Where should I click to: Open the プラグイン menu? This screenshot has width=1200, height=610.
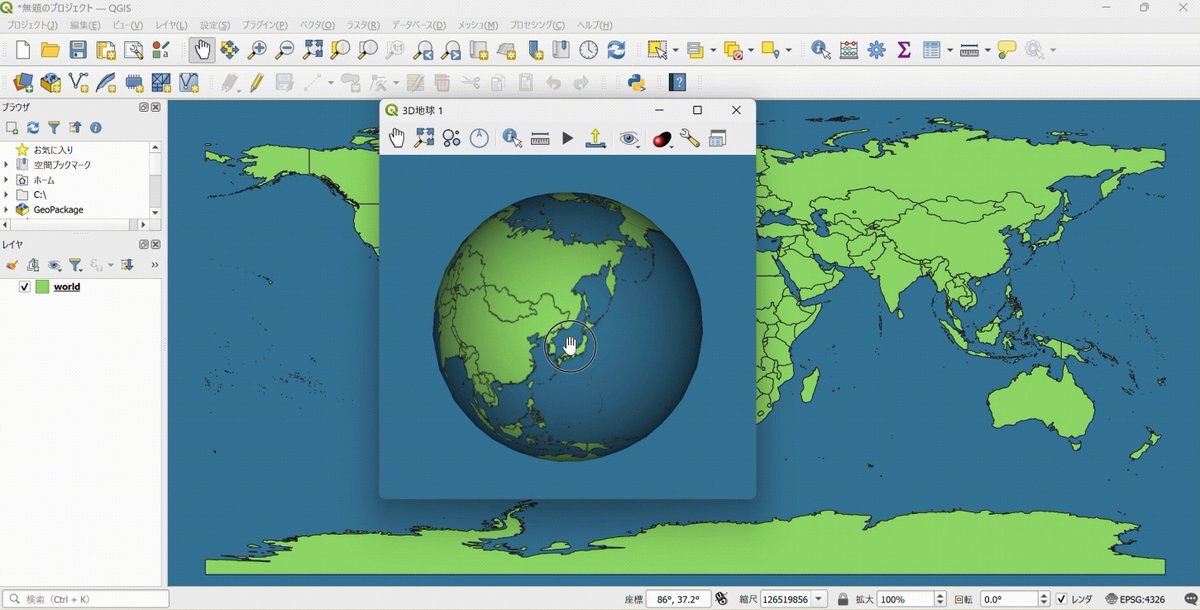point(265,25)
